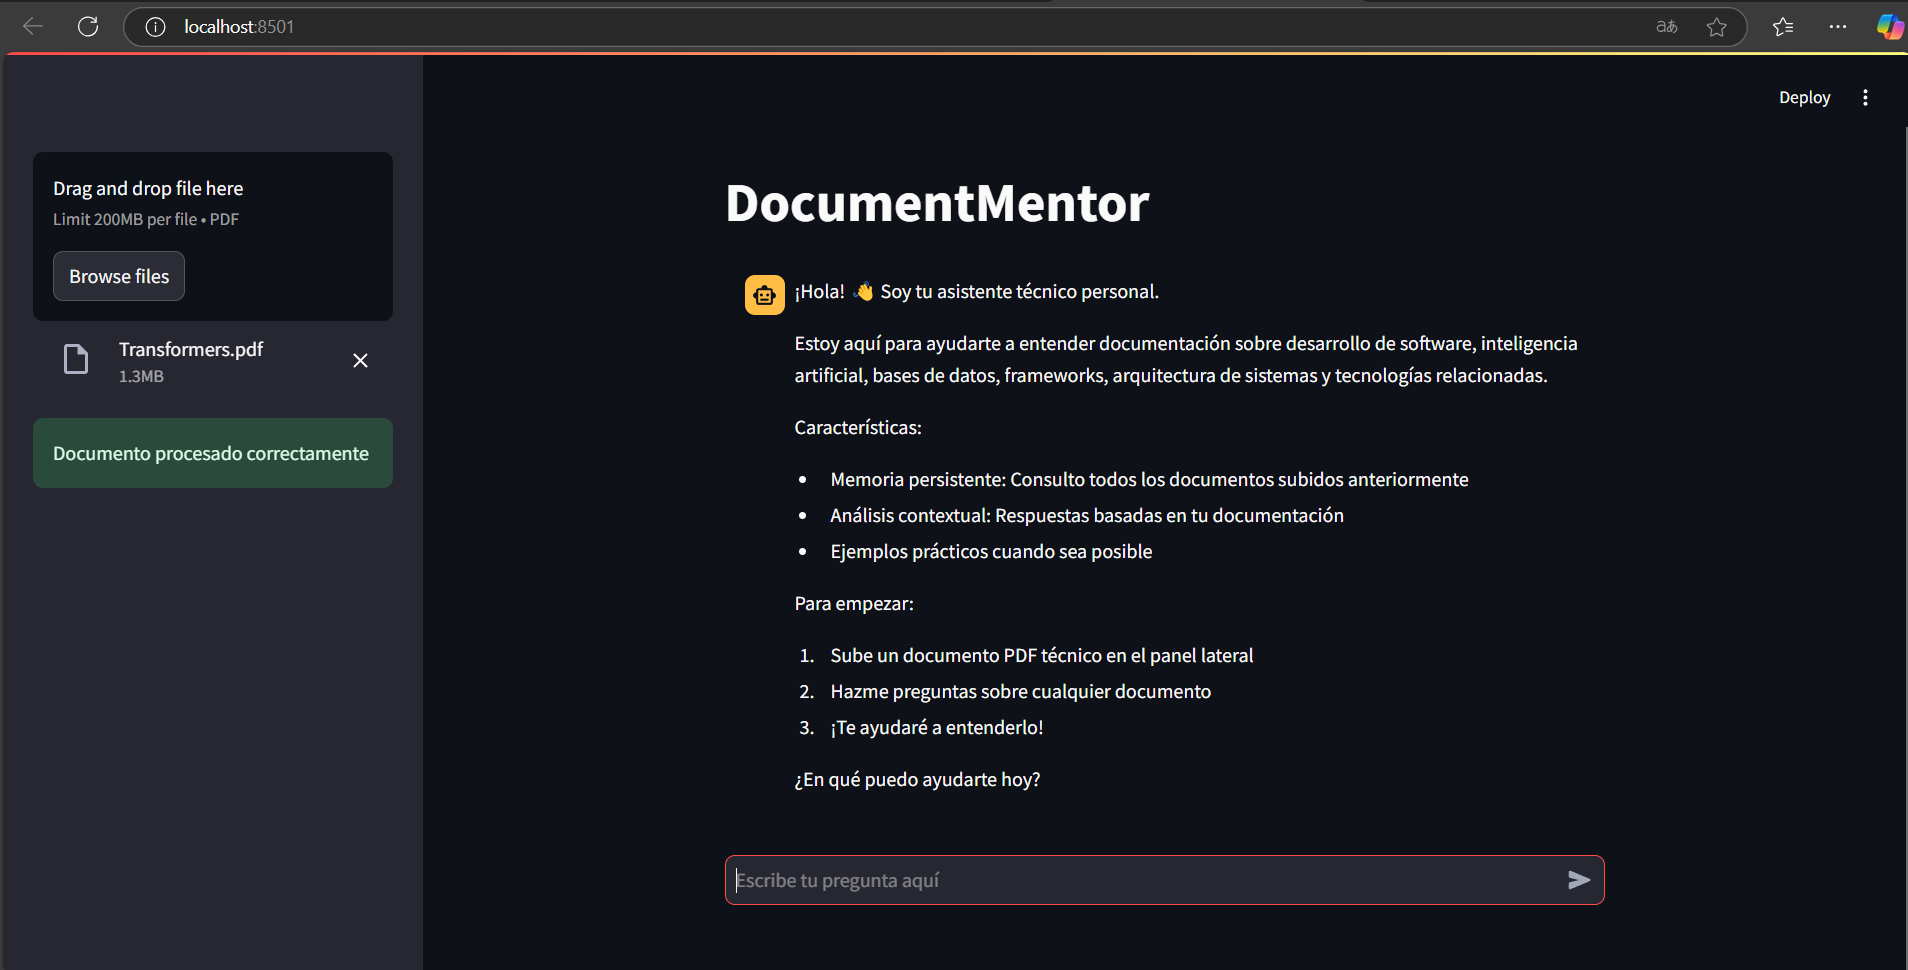The width and height of the screenshot is (1908, 970).
Task: Open the Copilot icon in browser
Action: pos(1890,27)
